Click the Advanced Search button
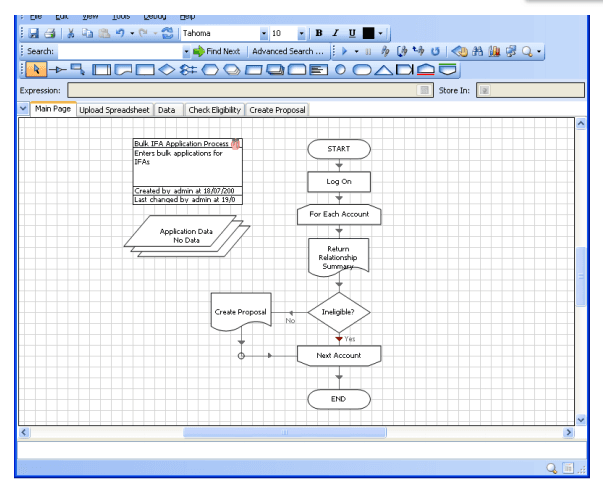 pos(287,51)
